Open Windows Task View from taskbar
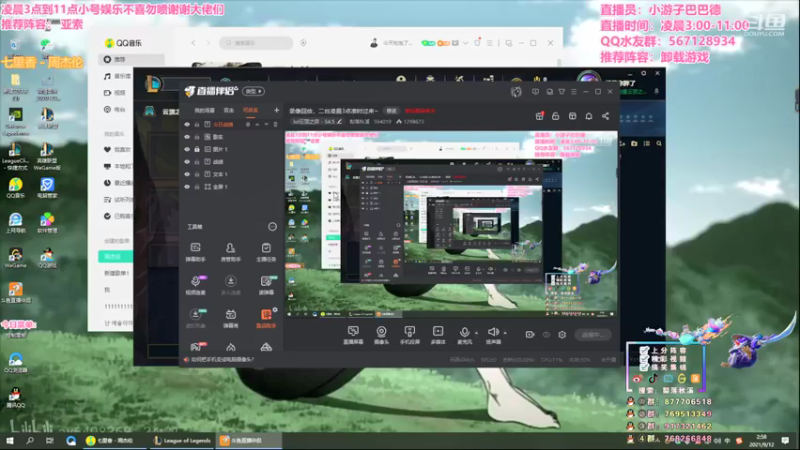Image resolution: width=800 pixels, height=450 pixels. 49,440
